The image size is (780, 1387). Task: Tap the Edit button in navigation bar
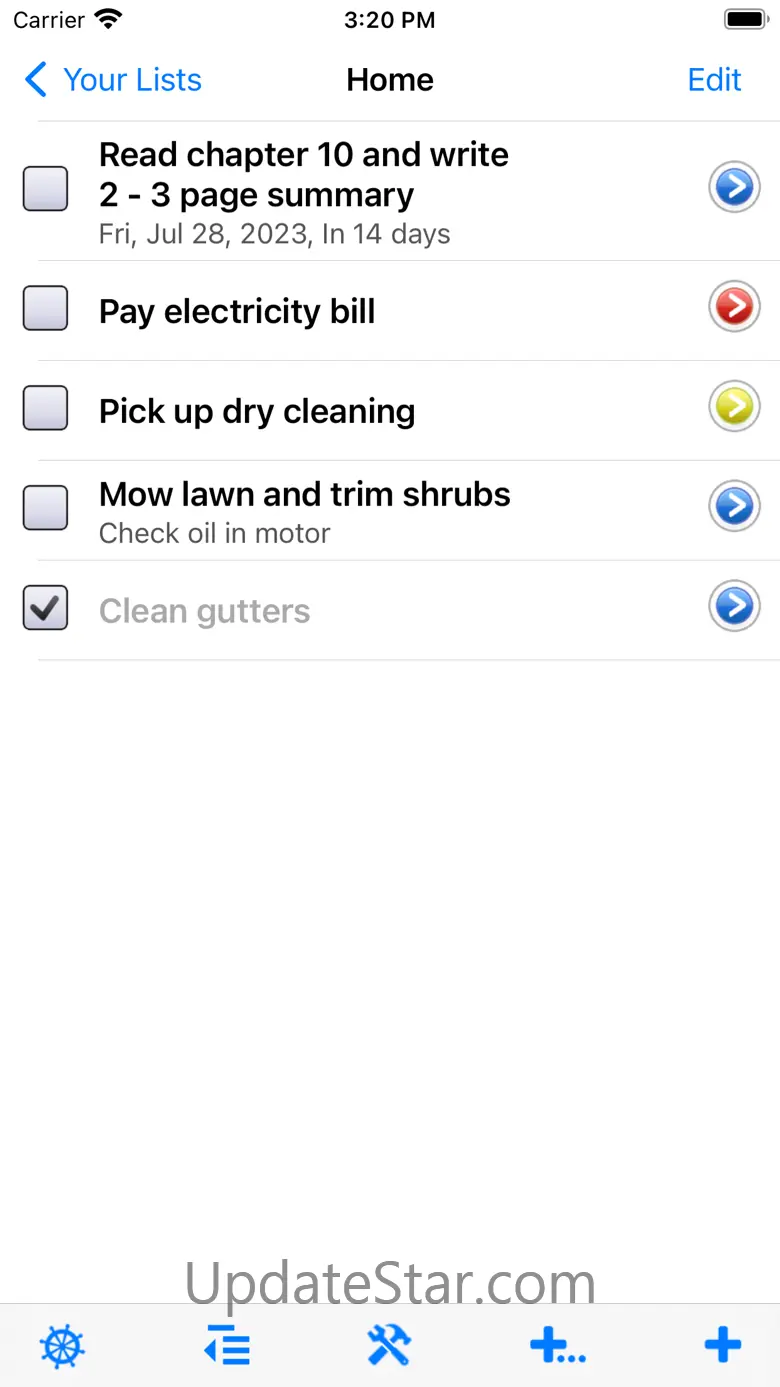pyautogui.click(x=714, y=80)
